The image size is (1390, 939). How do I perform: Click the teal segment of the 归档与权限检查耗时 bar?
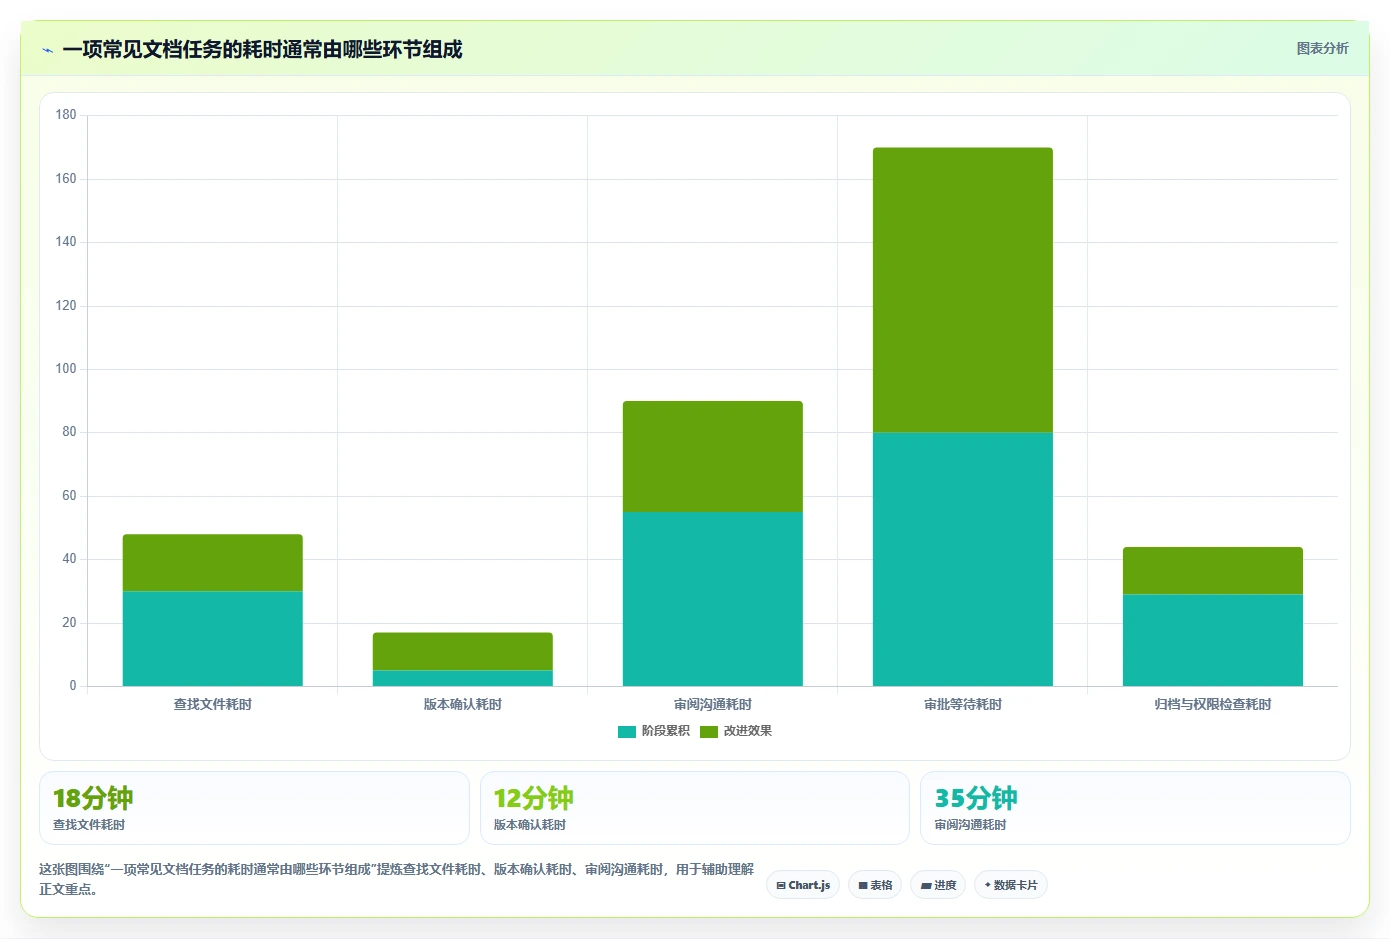pyautogui.click(x=1213, y=640)
